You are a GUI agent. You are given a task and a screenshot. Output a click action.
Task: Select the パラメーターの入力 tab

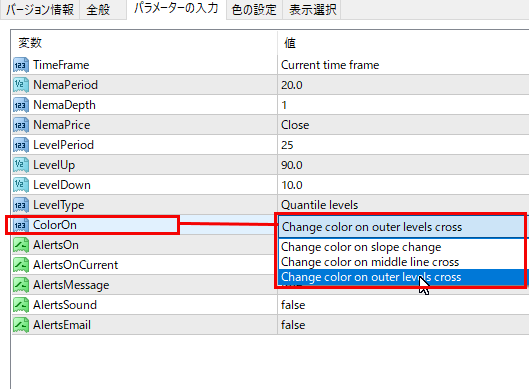(x=176, y=8)
